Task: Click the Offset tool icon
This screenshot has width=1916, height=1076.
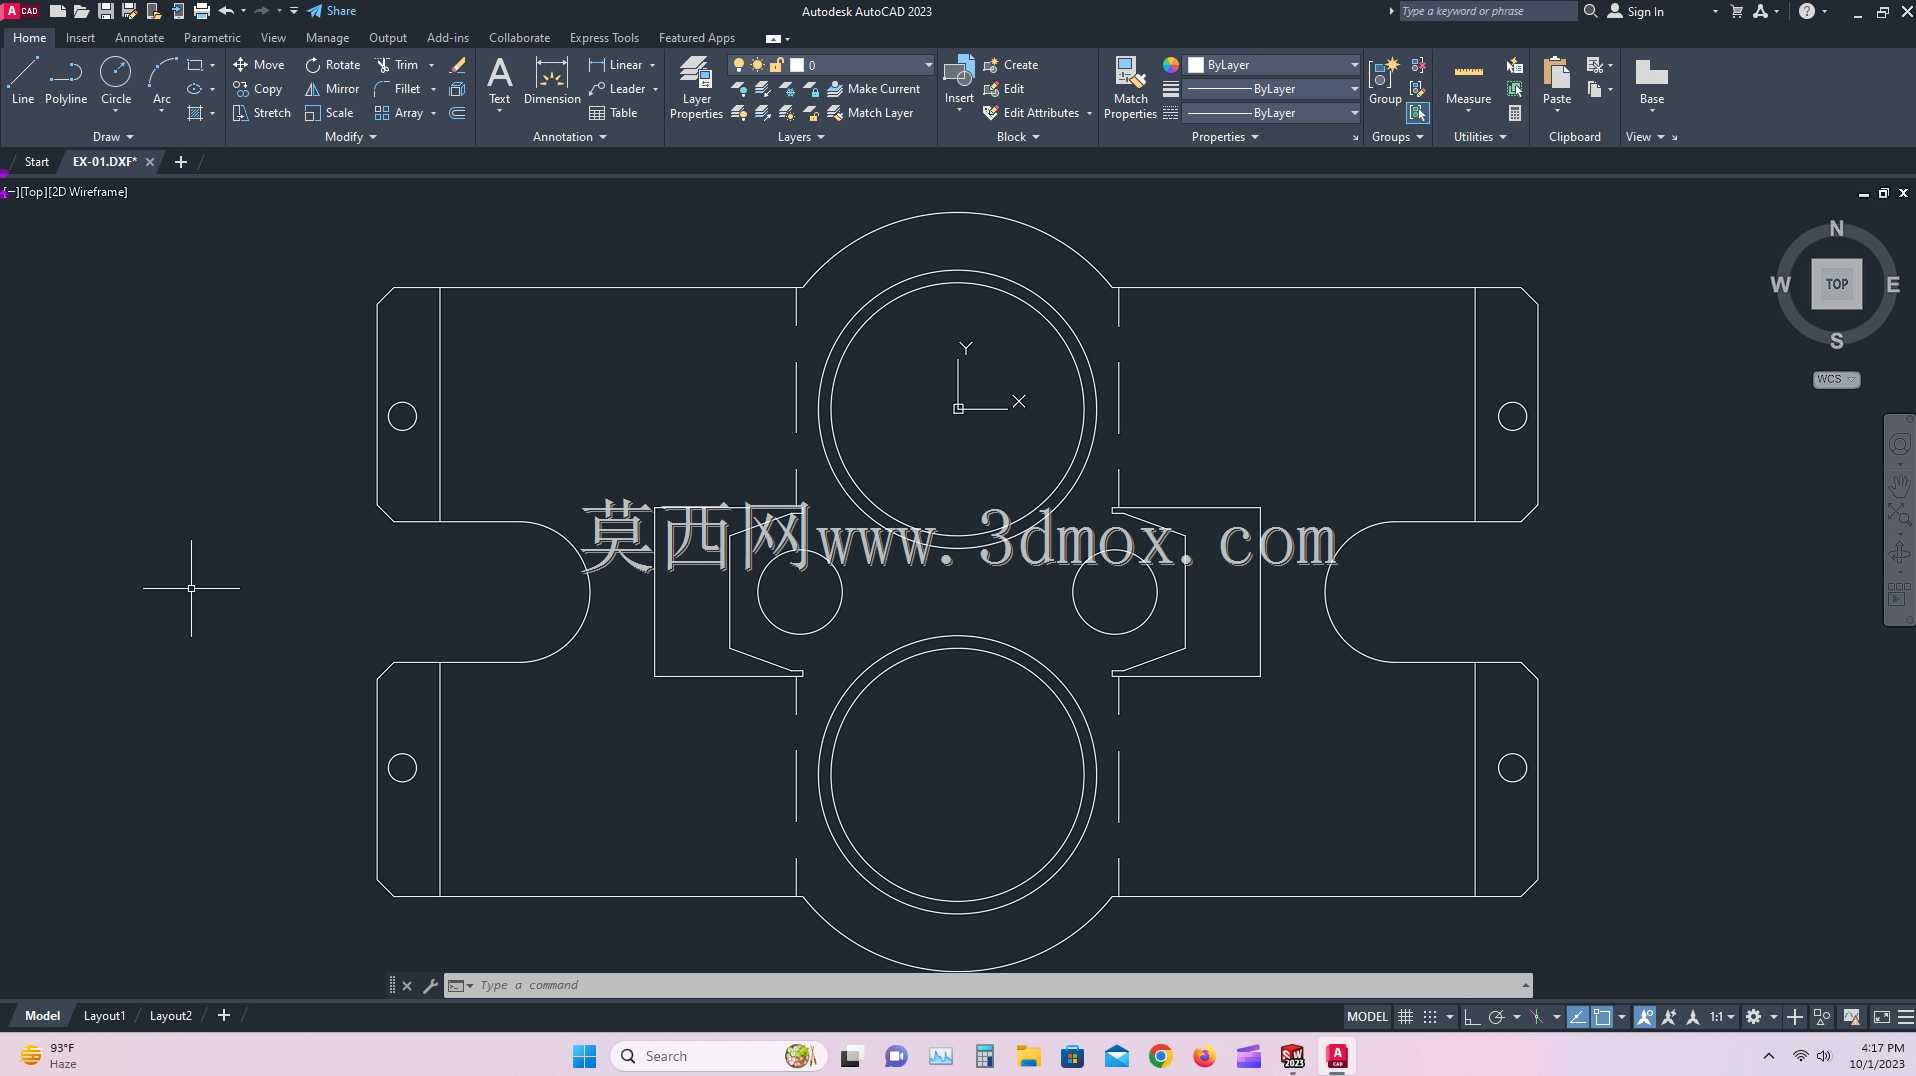Action: [x=457, y=113]
